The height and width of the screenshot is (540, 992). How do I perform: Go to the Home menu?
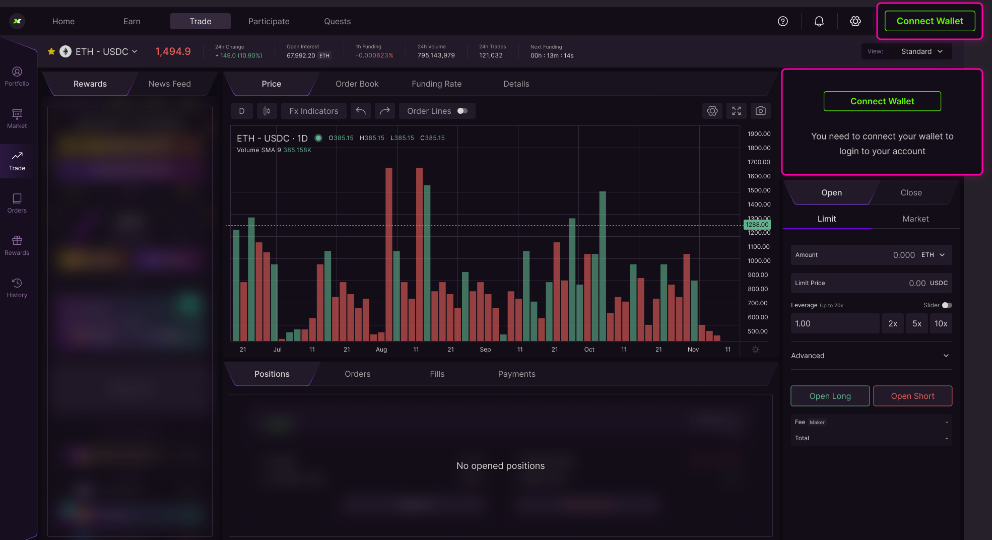(63, 21)
